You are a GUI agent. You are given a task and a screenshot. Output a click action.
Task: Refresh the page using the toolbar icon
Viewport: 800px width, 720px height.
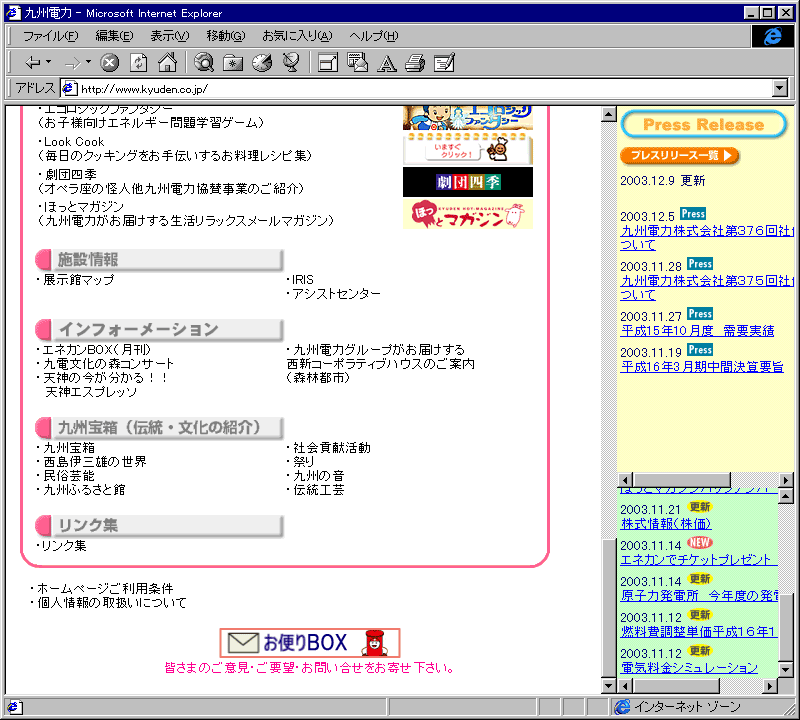(x=138, y=63)
